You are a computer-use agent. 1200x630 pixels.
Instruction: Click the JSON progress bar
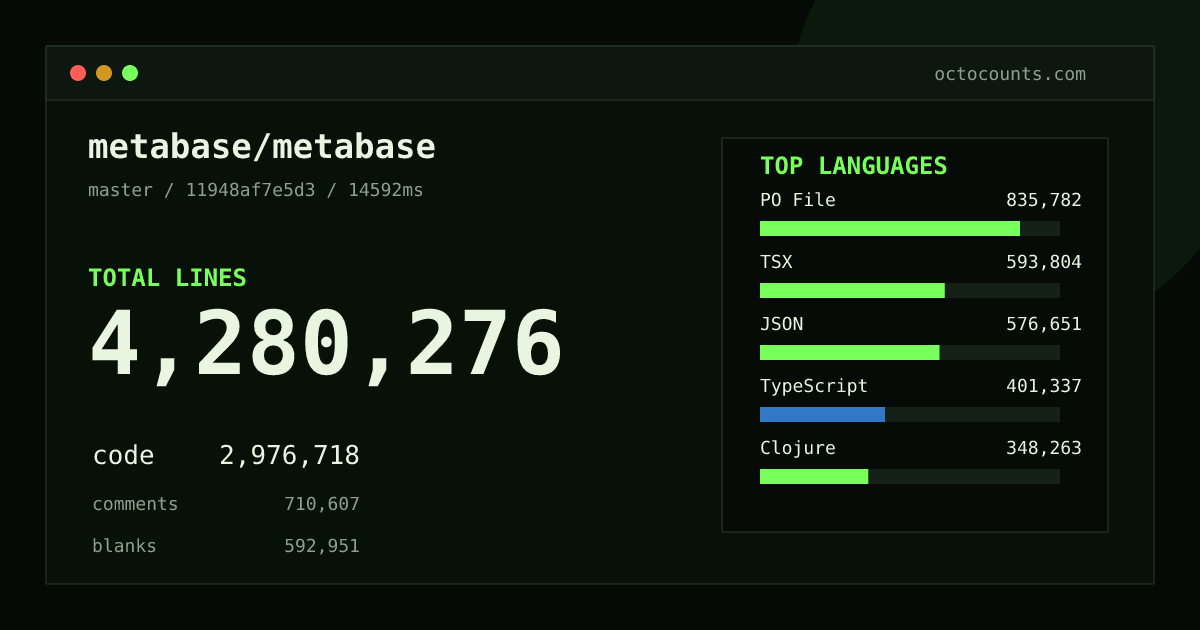(x=910, y=352)
